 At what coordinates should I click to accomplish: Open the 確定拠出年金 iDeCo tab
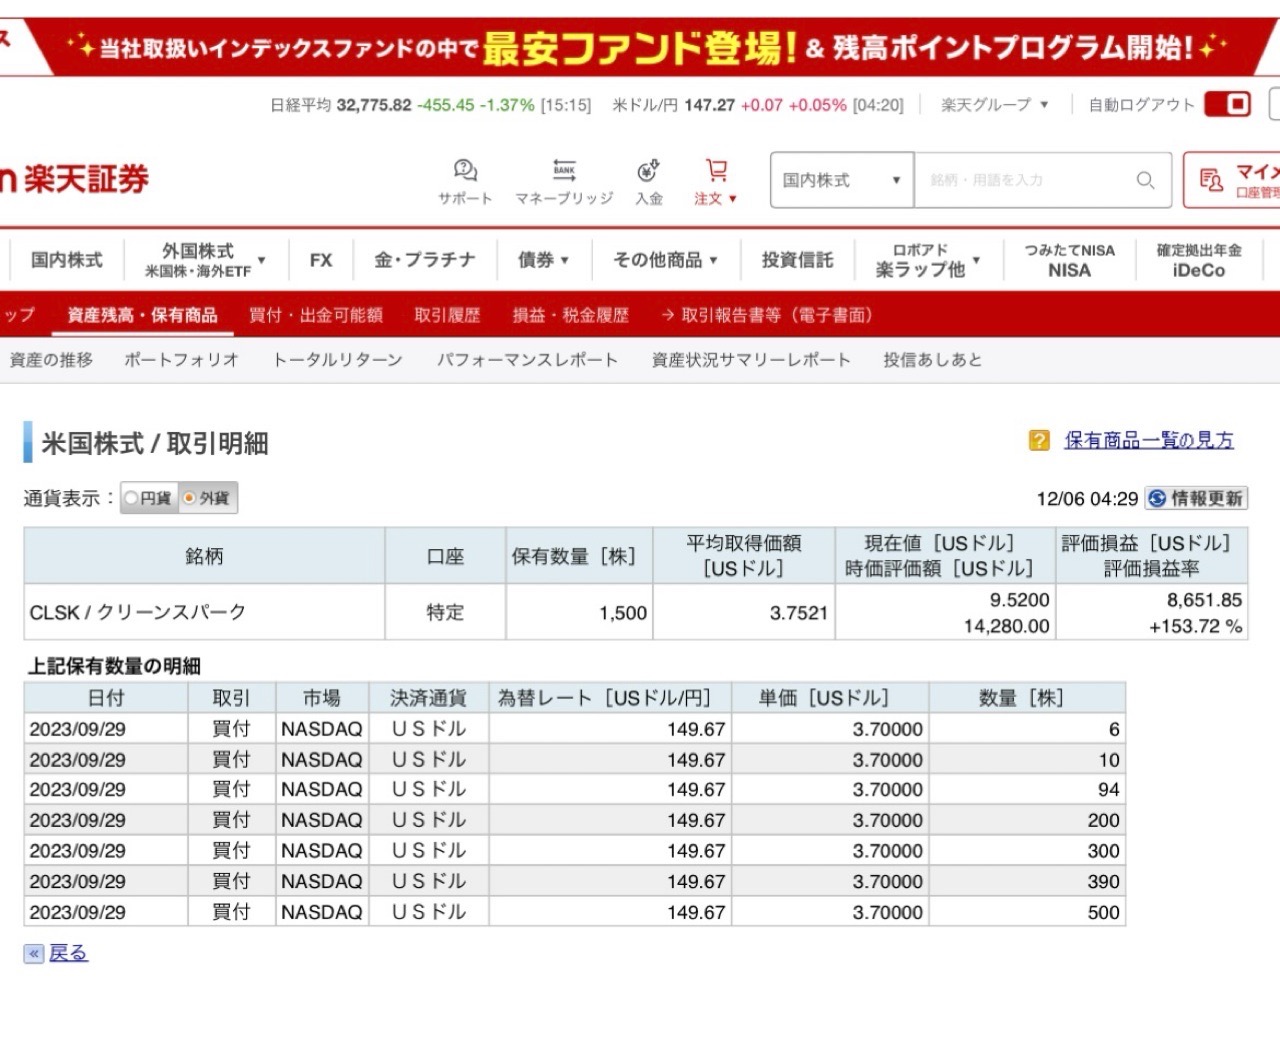pos(1199,260)
